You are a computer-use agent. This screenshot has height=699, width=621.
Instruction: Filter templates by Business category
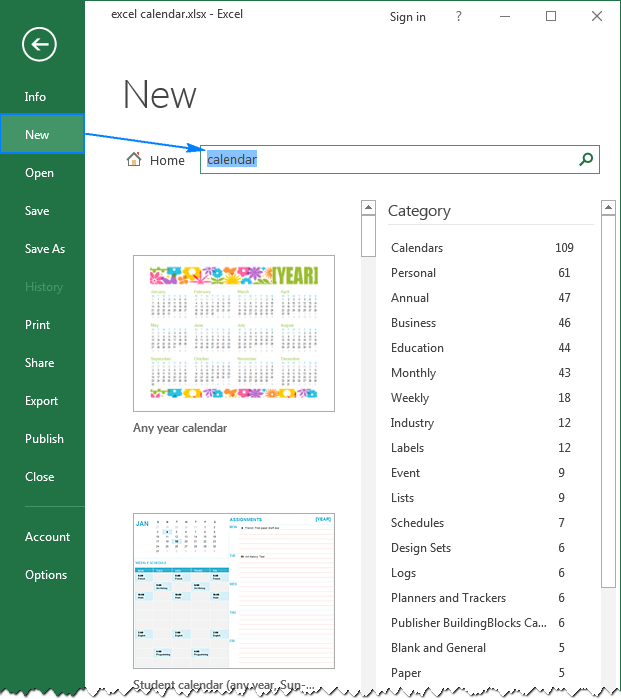click(x=413, y=323)
